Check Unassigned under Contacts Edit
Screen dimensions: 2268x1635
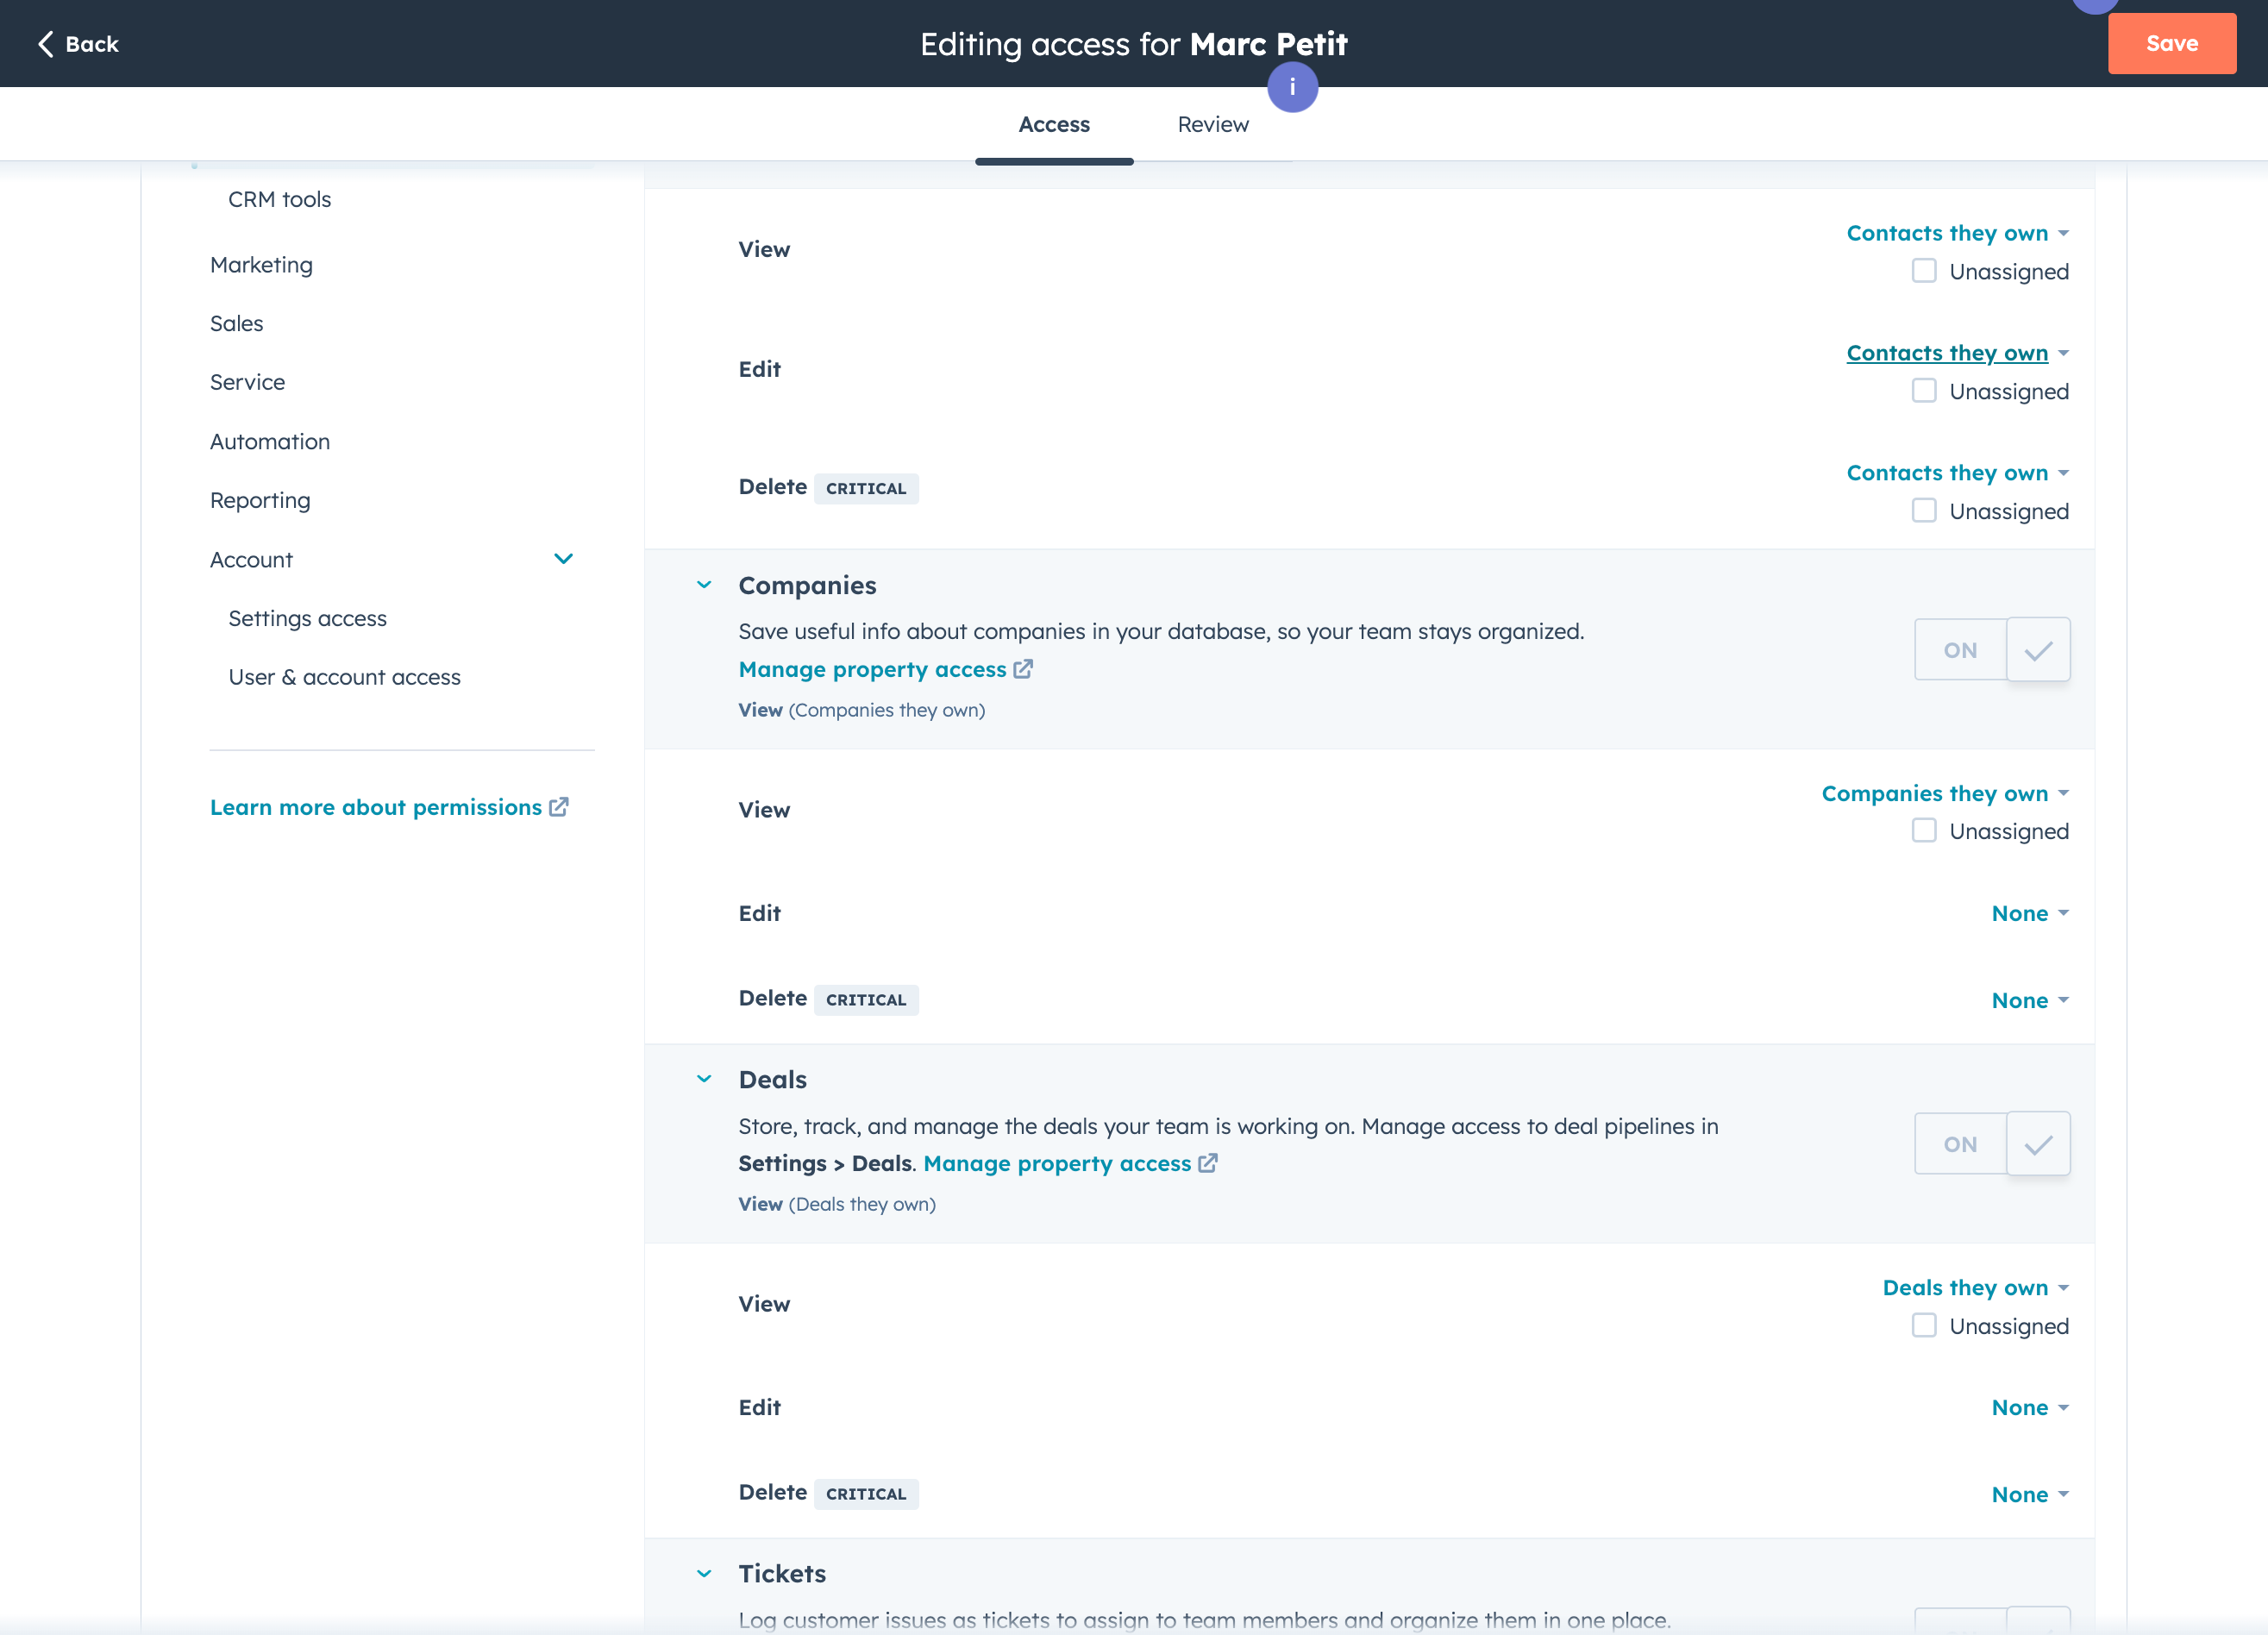tap(1924, 391)
